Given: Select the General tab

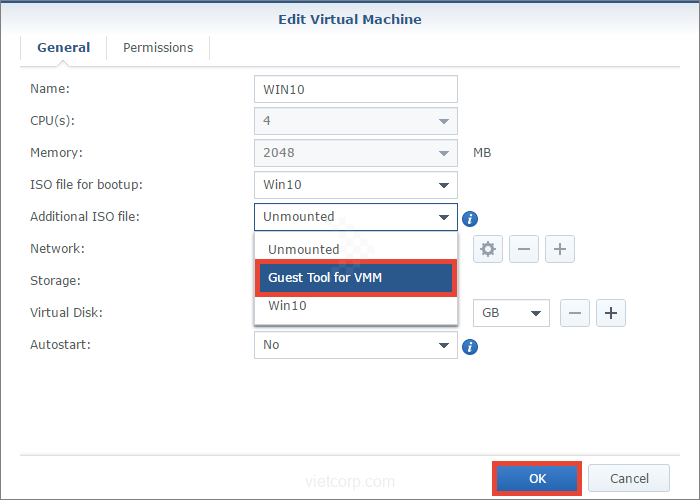Looking at the screenshot, I should click(63, 47).
